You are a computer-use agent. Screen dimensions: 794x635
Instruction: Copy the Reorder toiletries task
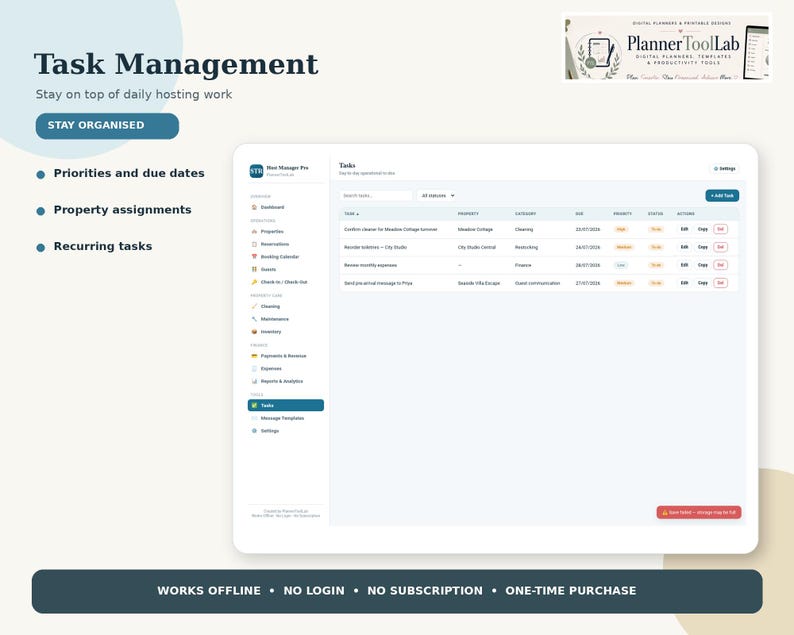pos(702,247)
